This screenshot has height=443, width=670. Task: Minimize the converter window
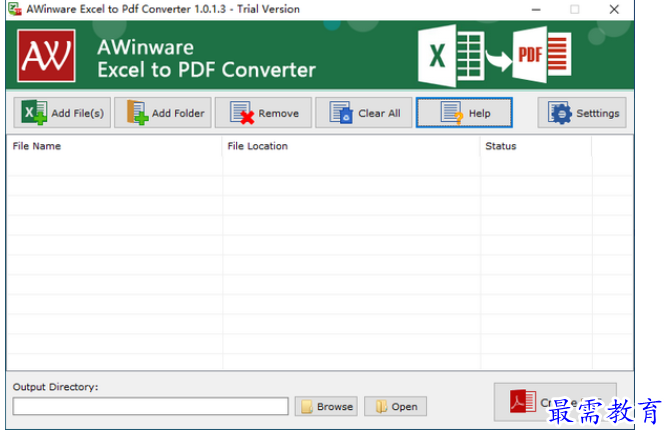point(536,9)
